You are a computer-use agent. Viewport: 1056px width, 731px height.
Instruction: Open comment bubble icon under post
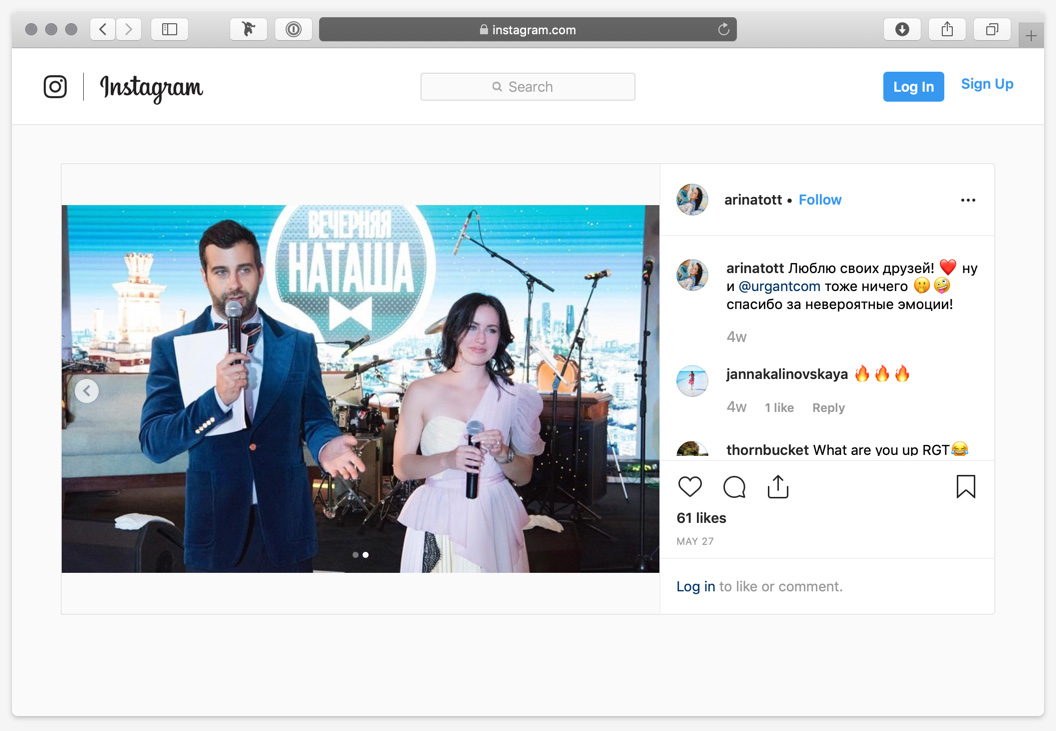click(x=734, y=487)
